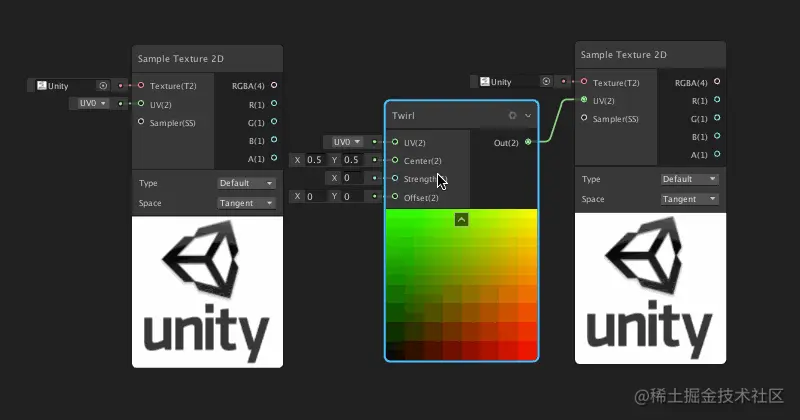Open Type dropdown on right Sample Texture 2D
800x420 pixels.
point(689,179)
